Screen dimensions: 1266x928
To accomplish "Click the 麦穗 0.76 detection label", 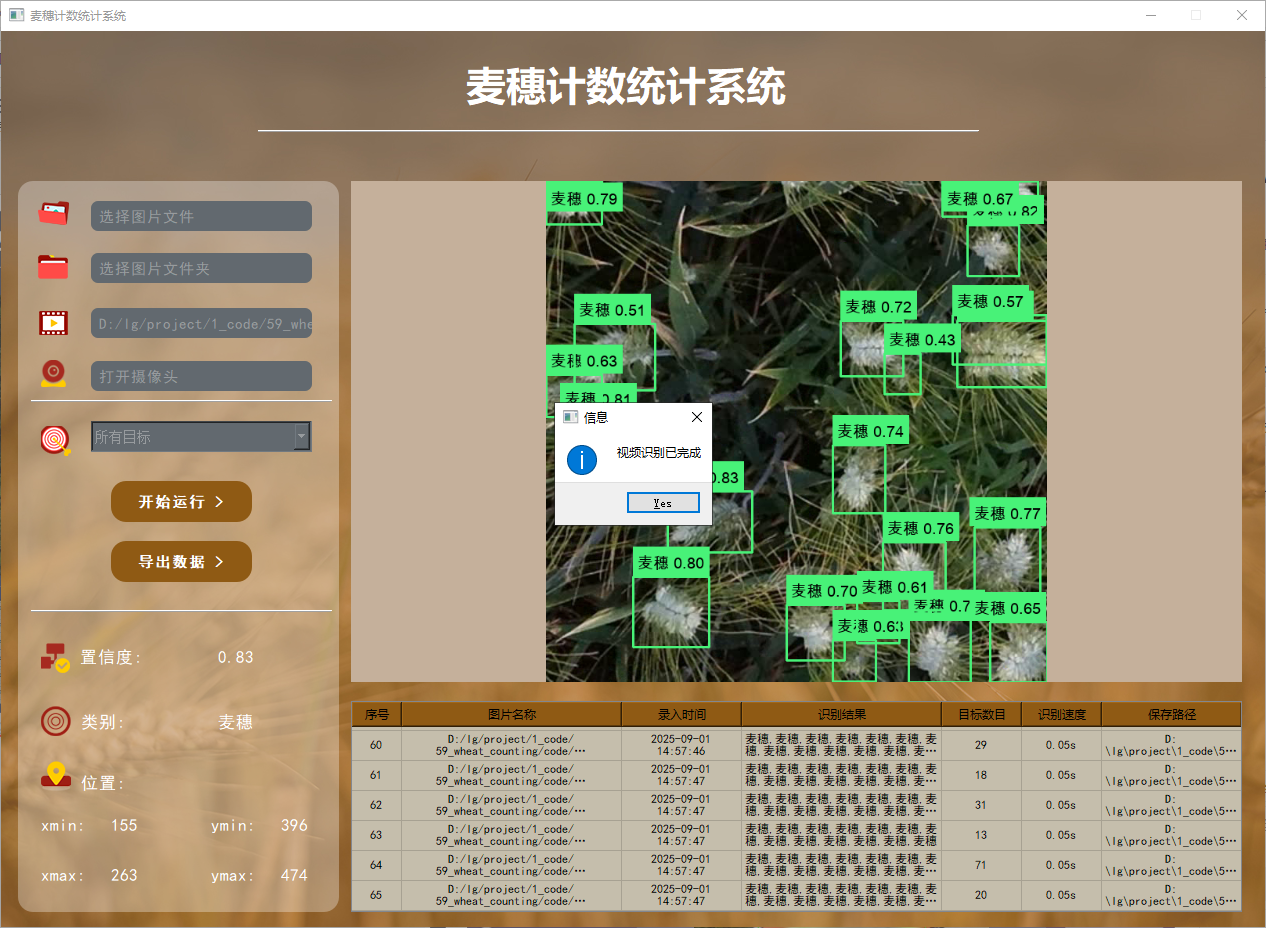I will tap(921, 528).
